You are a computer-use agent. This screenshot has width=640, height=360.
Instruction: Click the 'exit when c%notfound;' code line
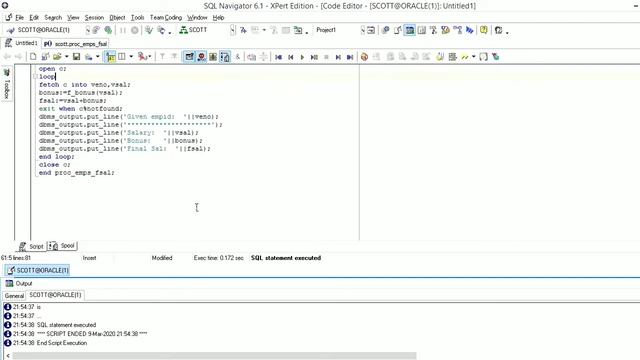[80, 109]
